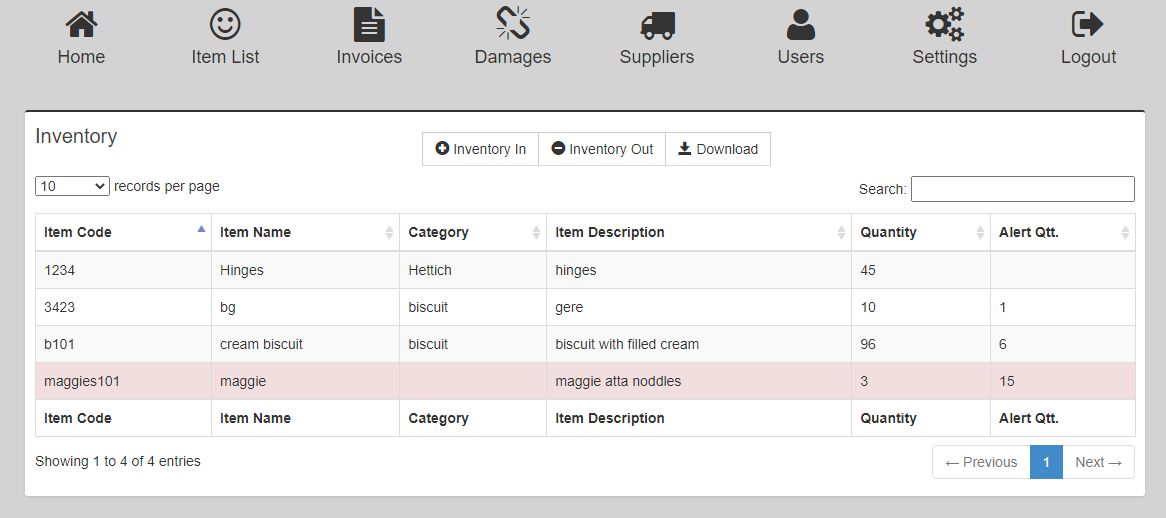The width and height of the screenshot is (1166, 518).
Task: Click the Suppliers truck icon
Action: (x=657, y=24)
